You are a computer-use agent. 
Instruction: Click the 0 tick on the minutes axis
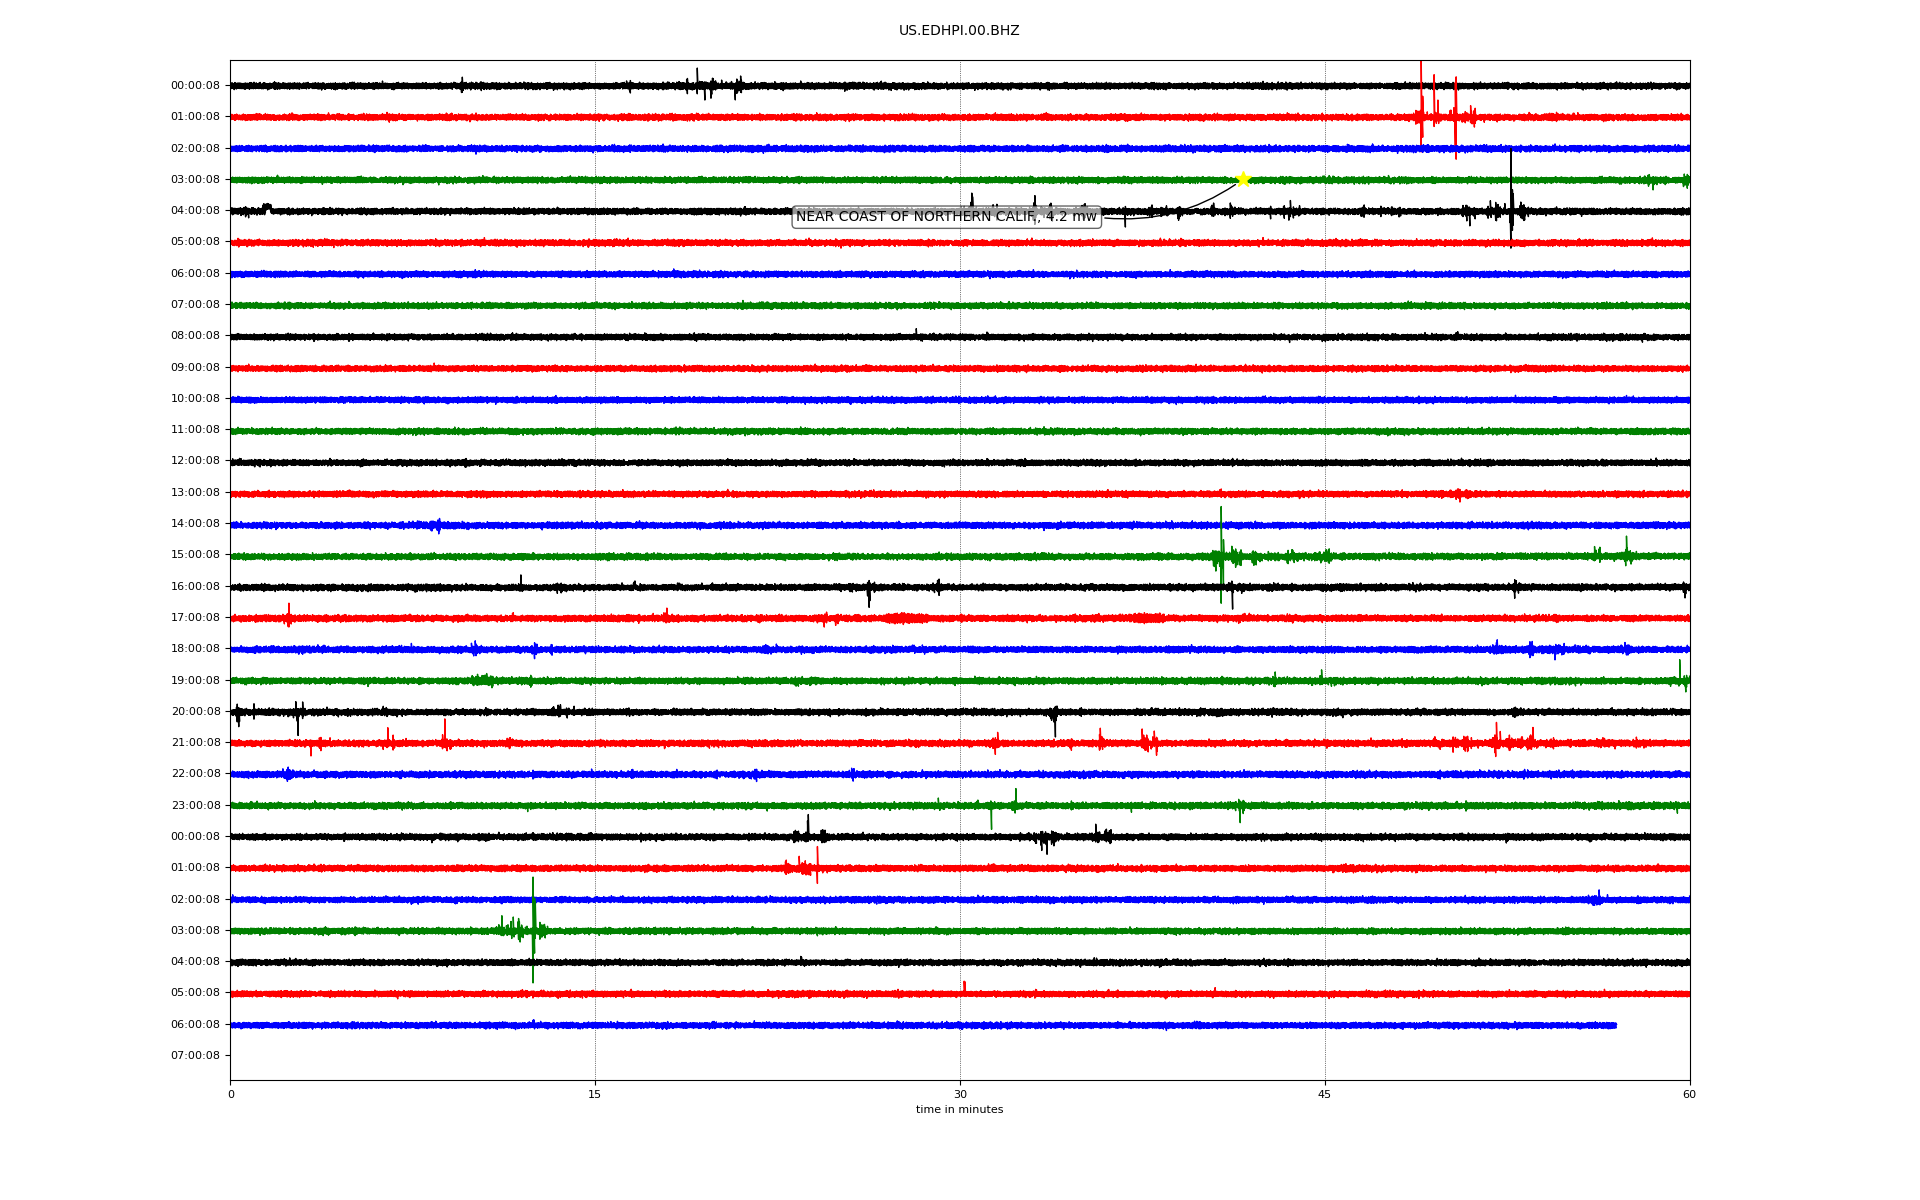pos(231,1094)
